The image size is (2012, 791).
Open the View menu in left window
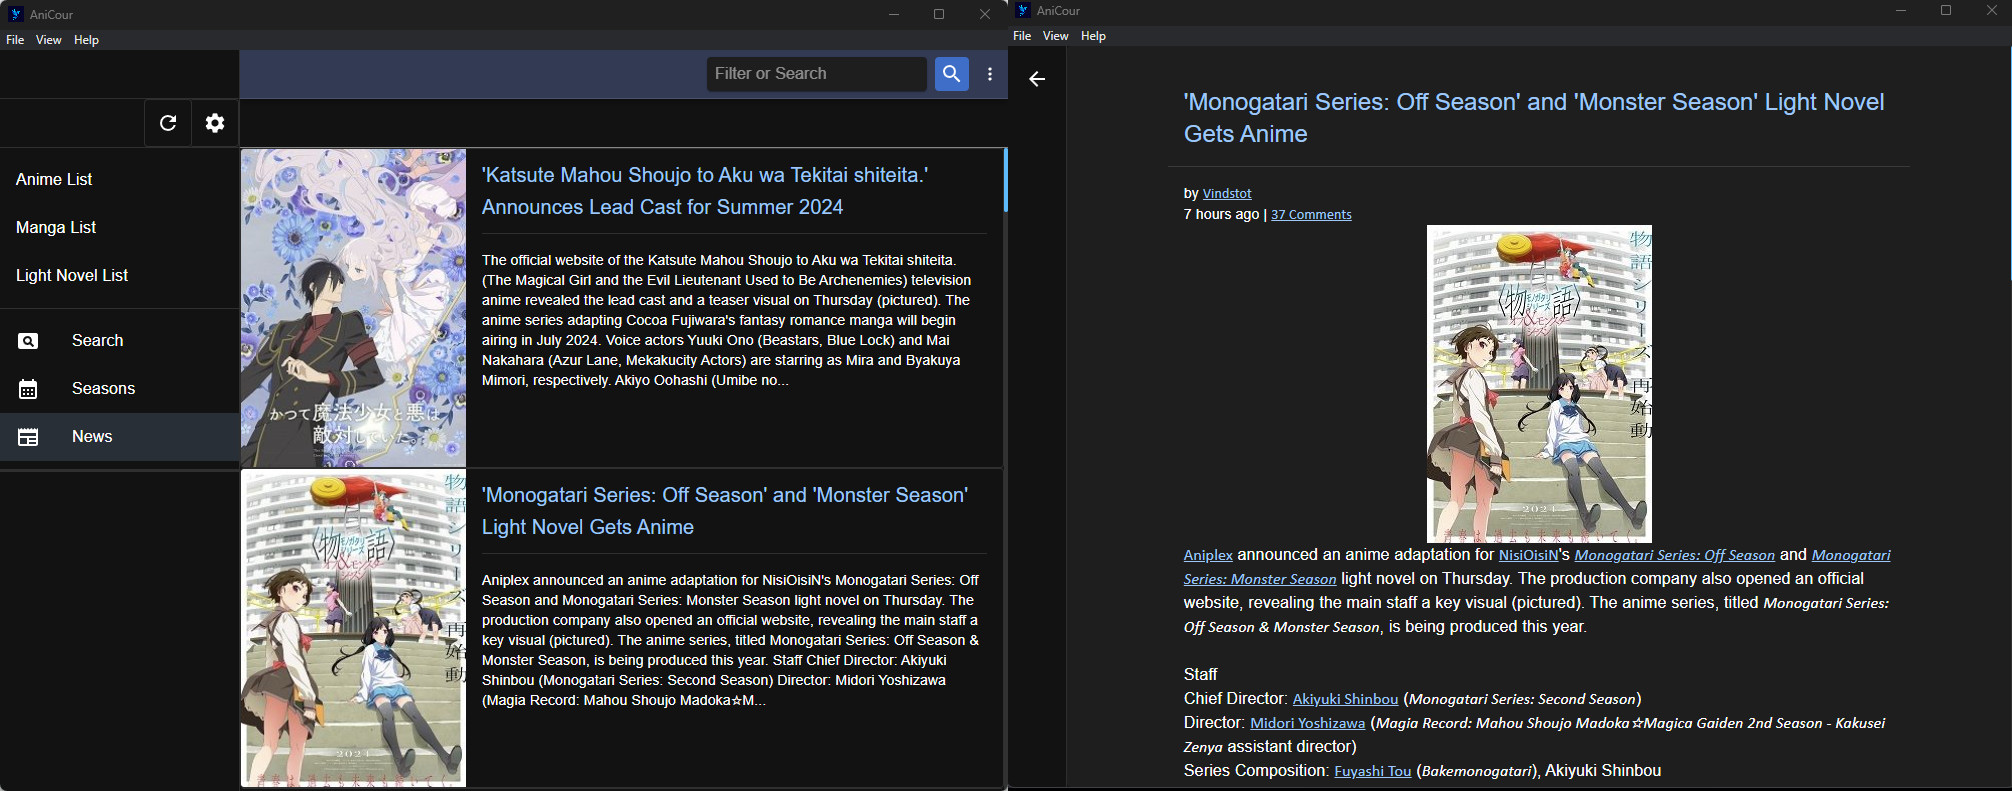click(x=49, y=40)
